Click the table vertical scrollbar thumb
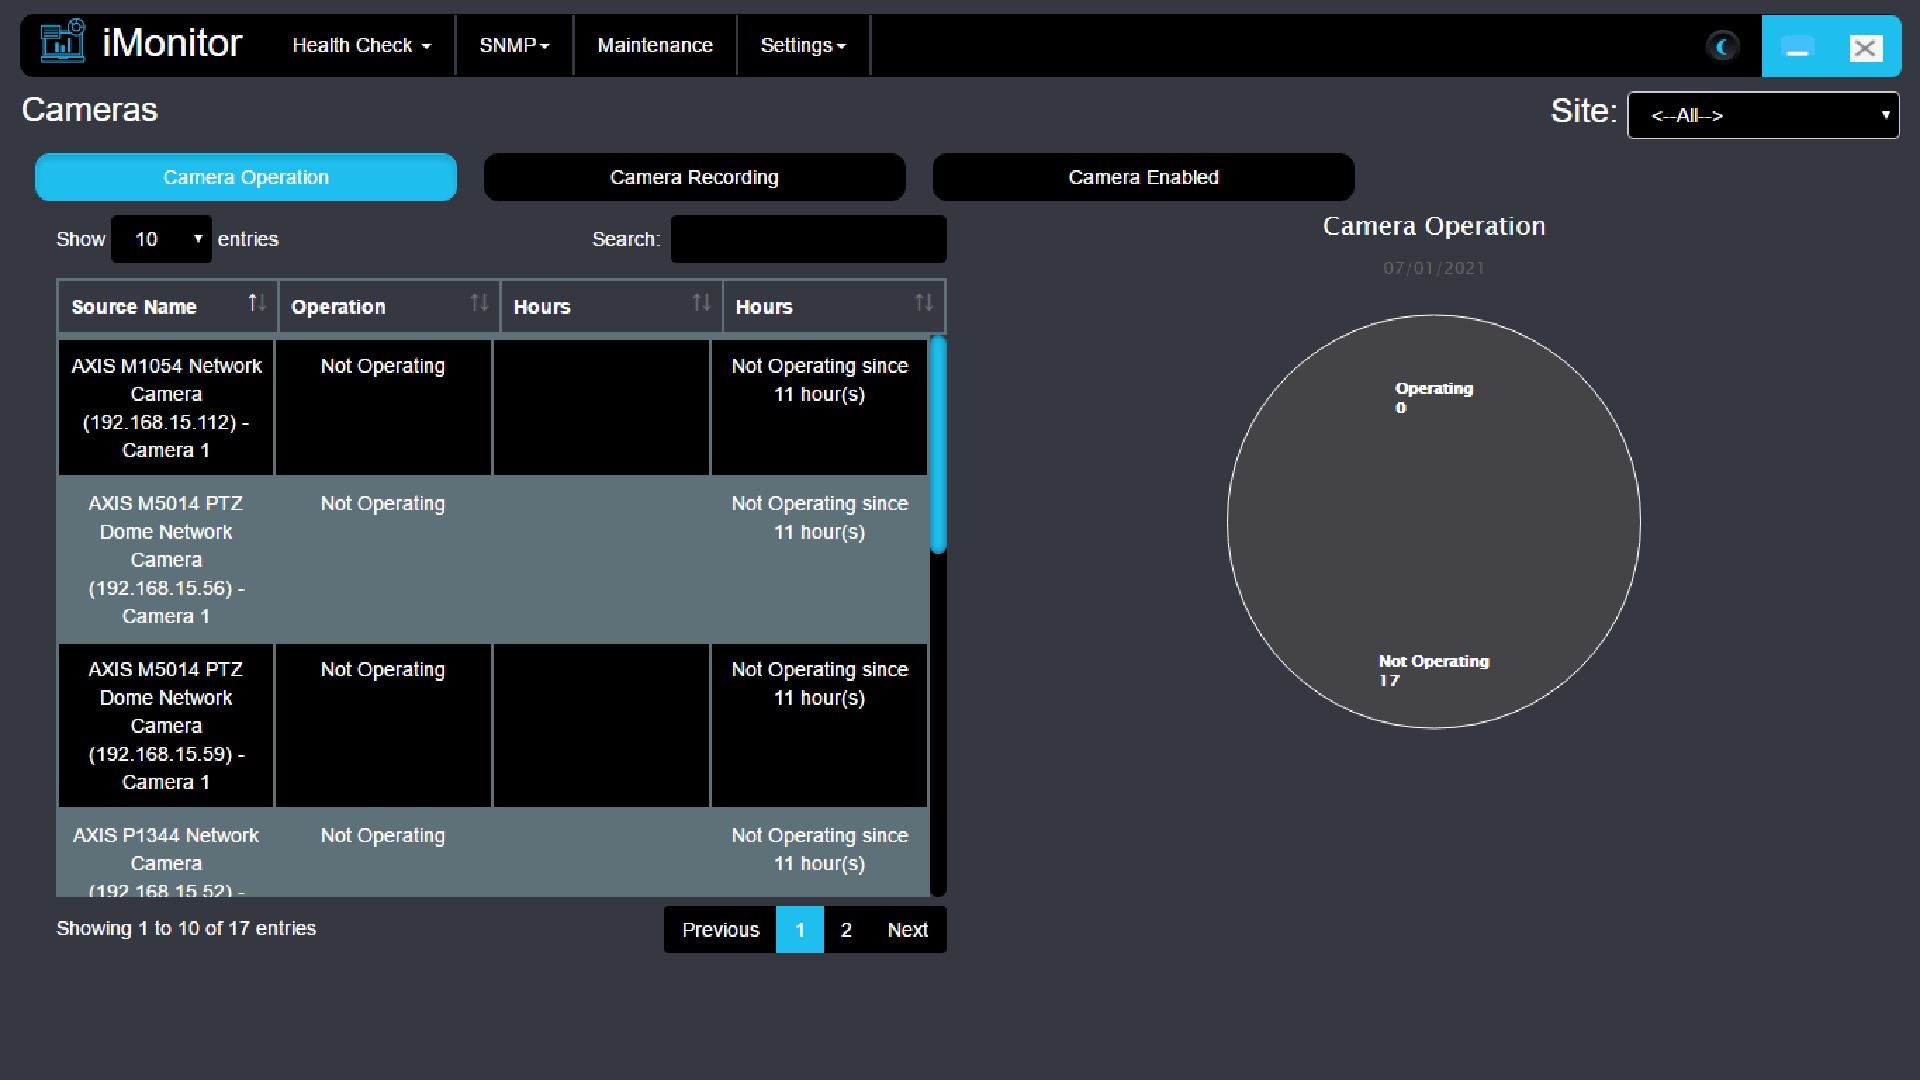1920x1080 pixels. click(x=938, y=445)
